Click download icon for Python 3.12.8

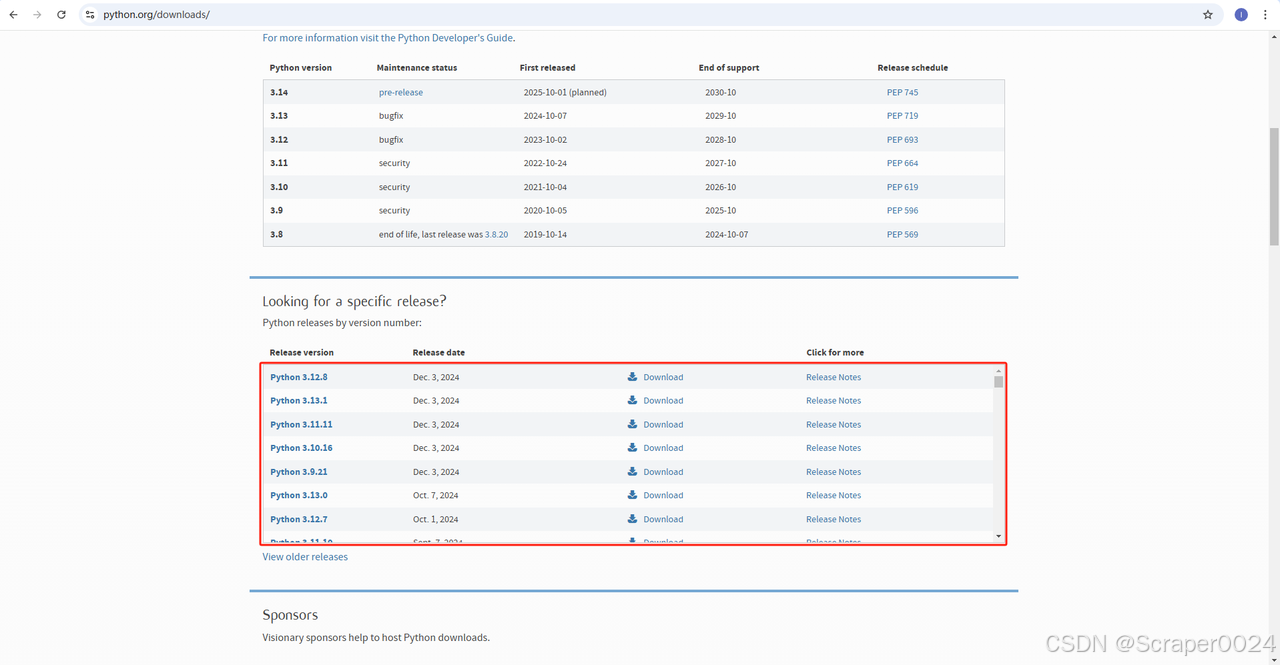(x=632, y=377)
